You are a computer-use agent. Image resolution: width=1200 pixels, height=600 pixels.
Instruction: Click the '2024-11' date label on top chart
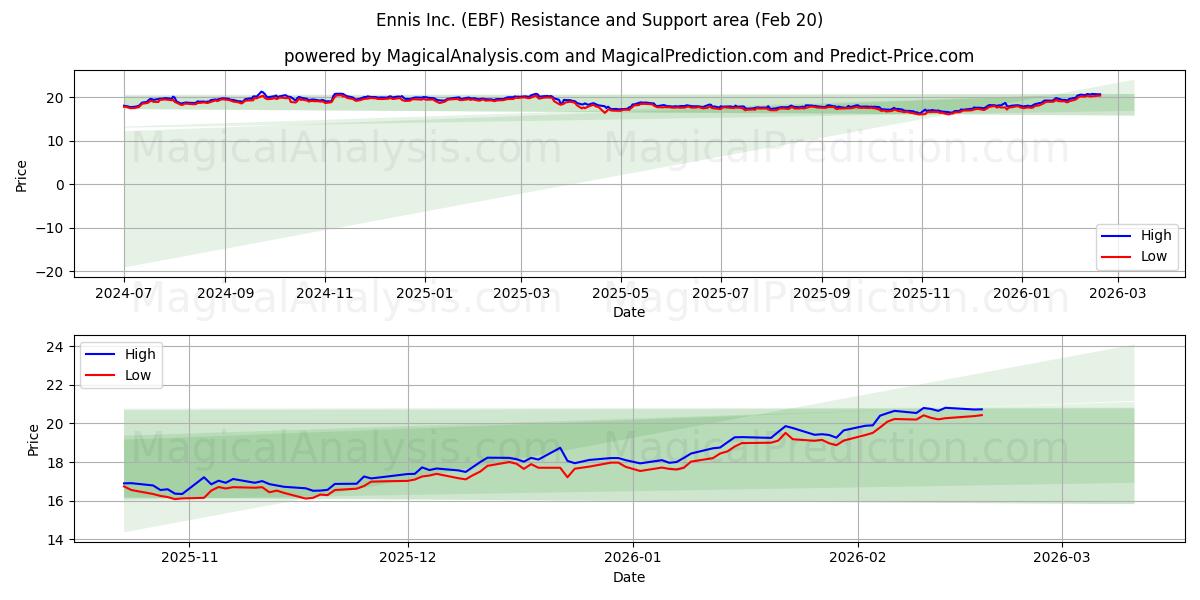pyautogui.click(x=325, y=294)
